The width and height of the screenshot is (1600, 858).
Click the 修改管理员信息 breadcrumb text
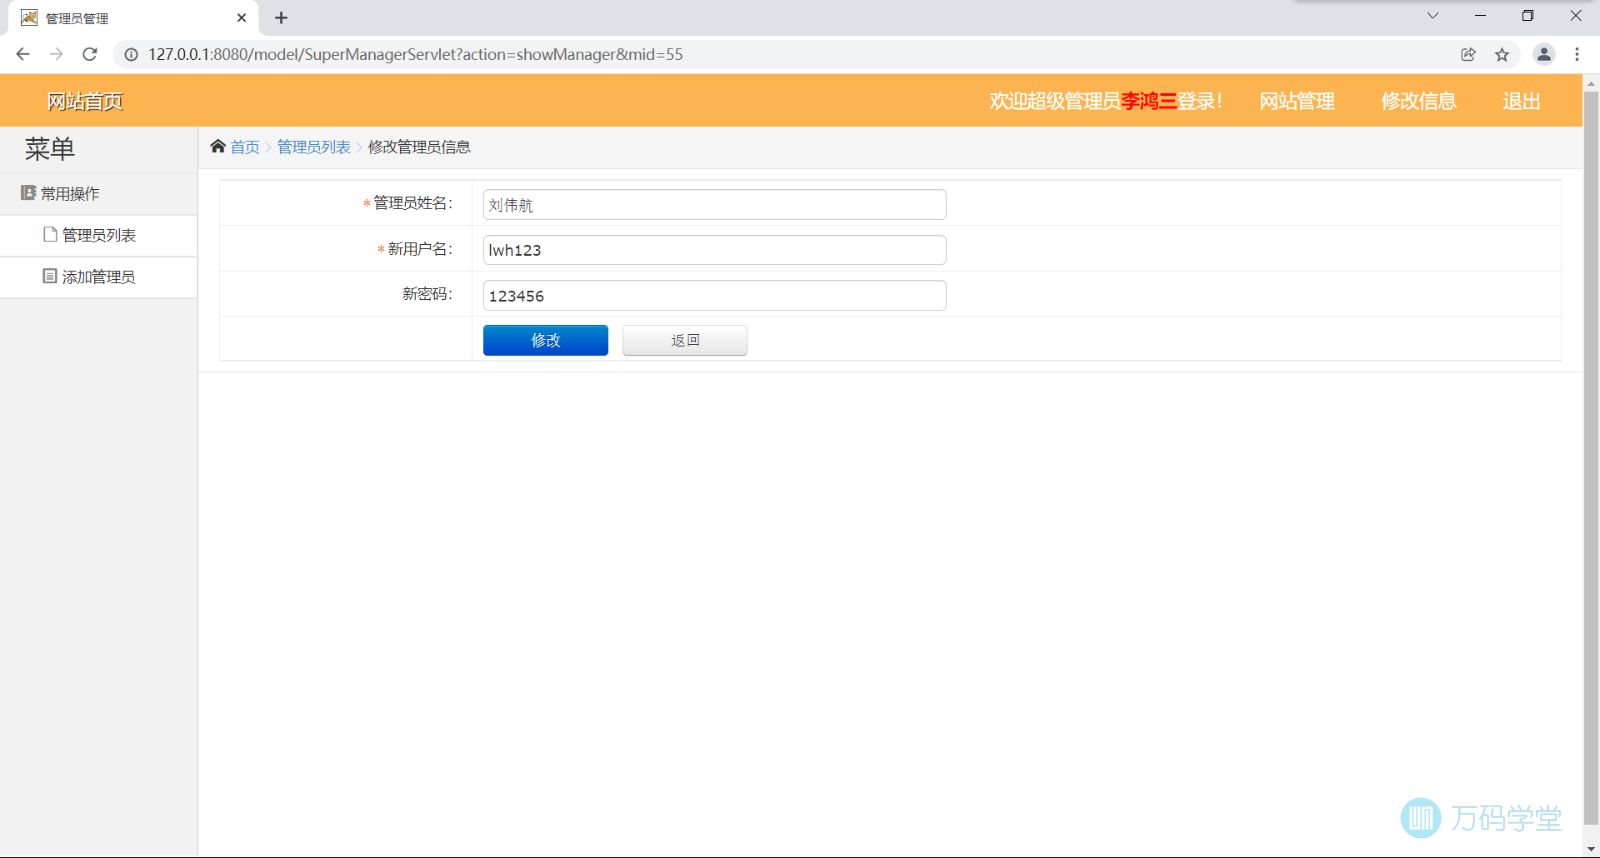tap(419, 147)
